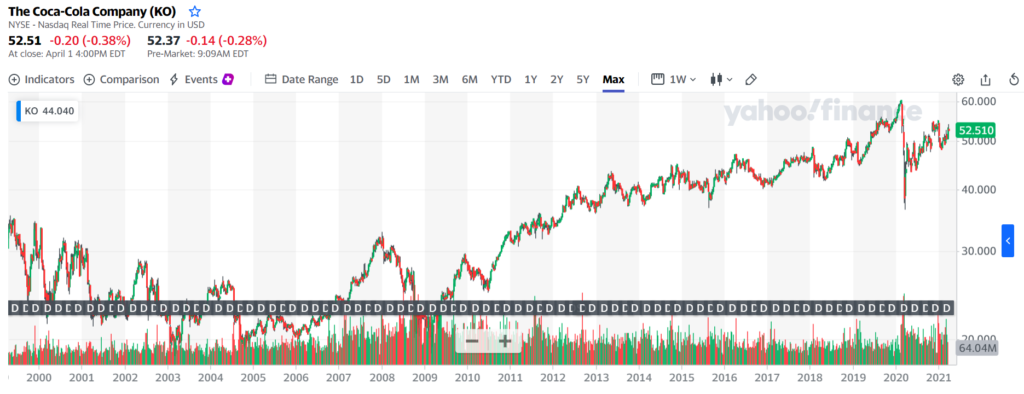The width and height of the screenshot is (1024, 394).
Task: Click the Comparison plus circle icon
Action: [x=89, y=79]
